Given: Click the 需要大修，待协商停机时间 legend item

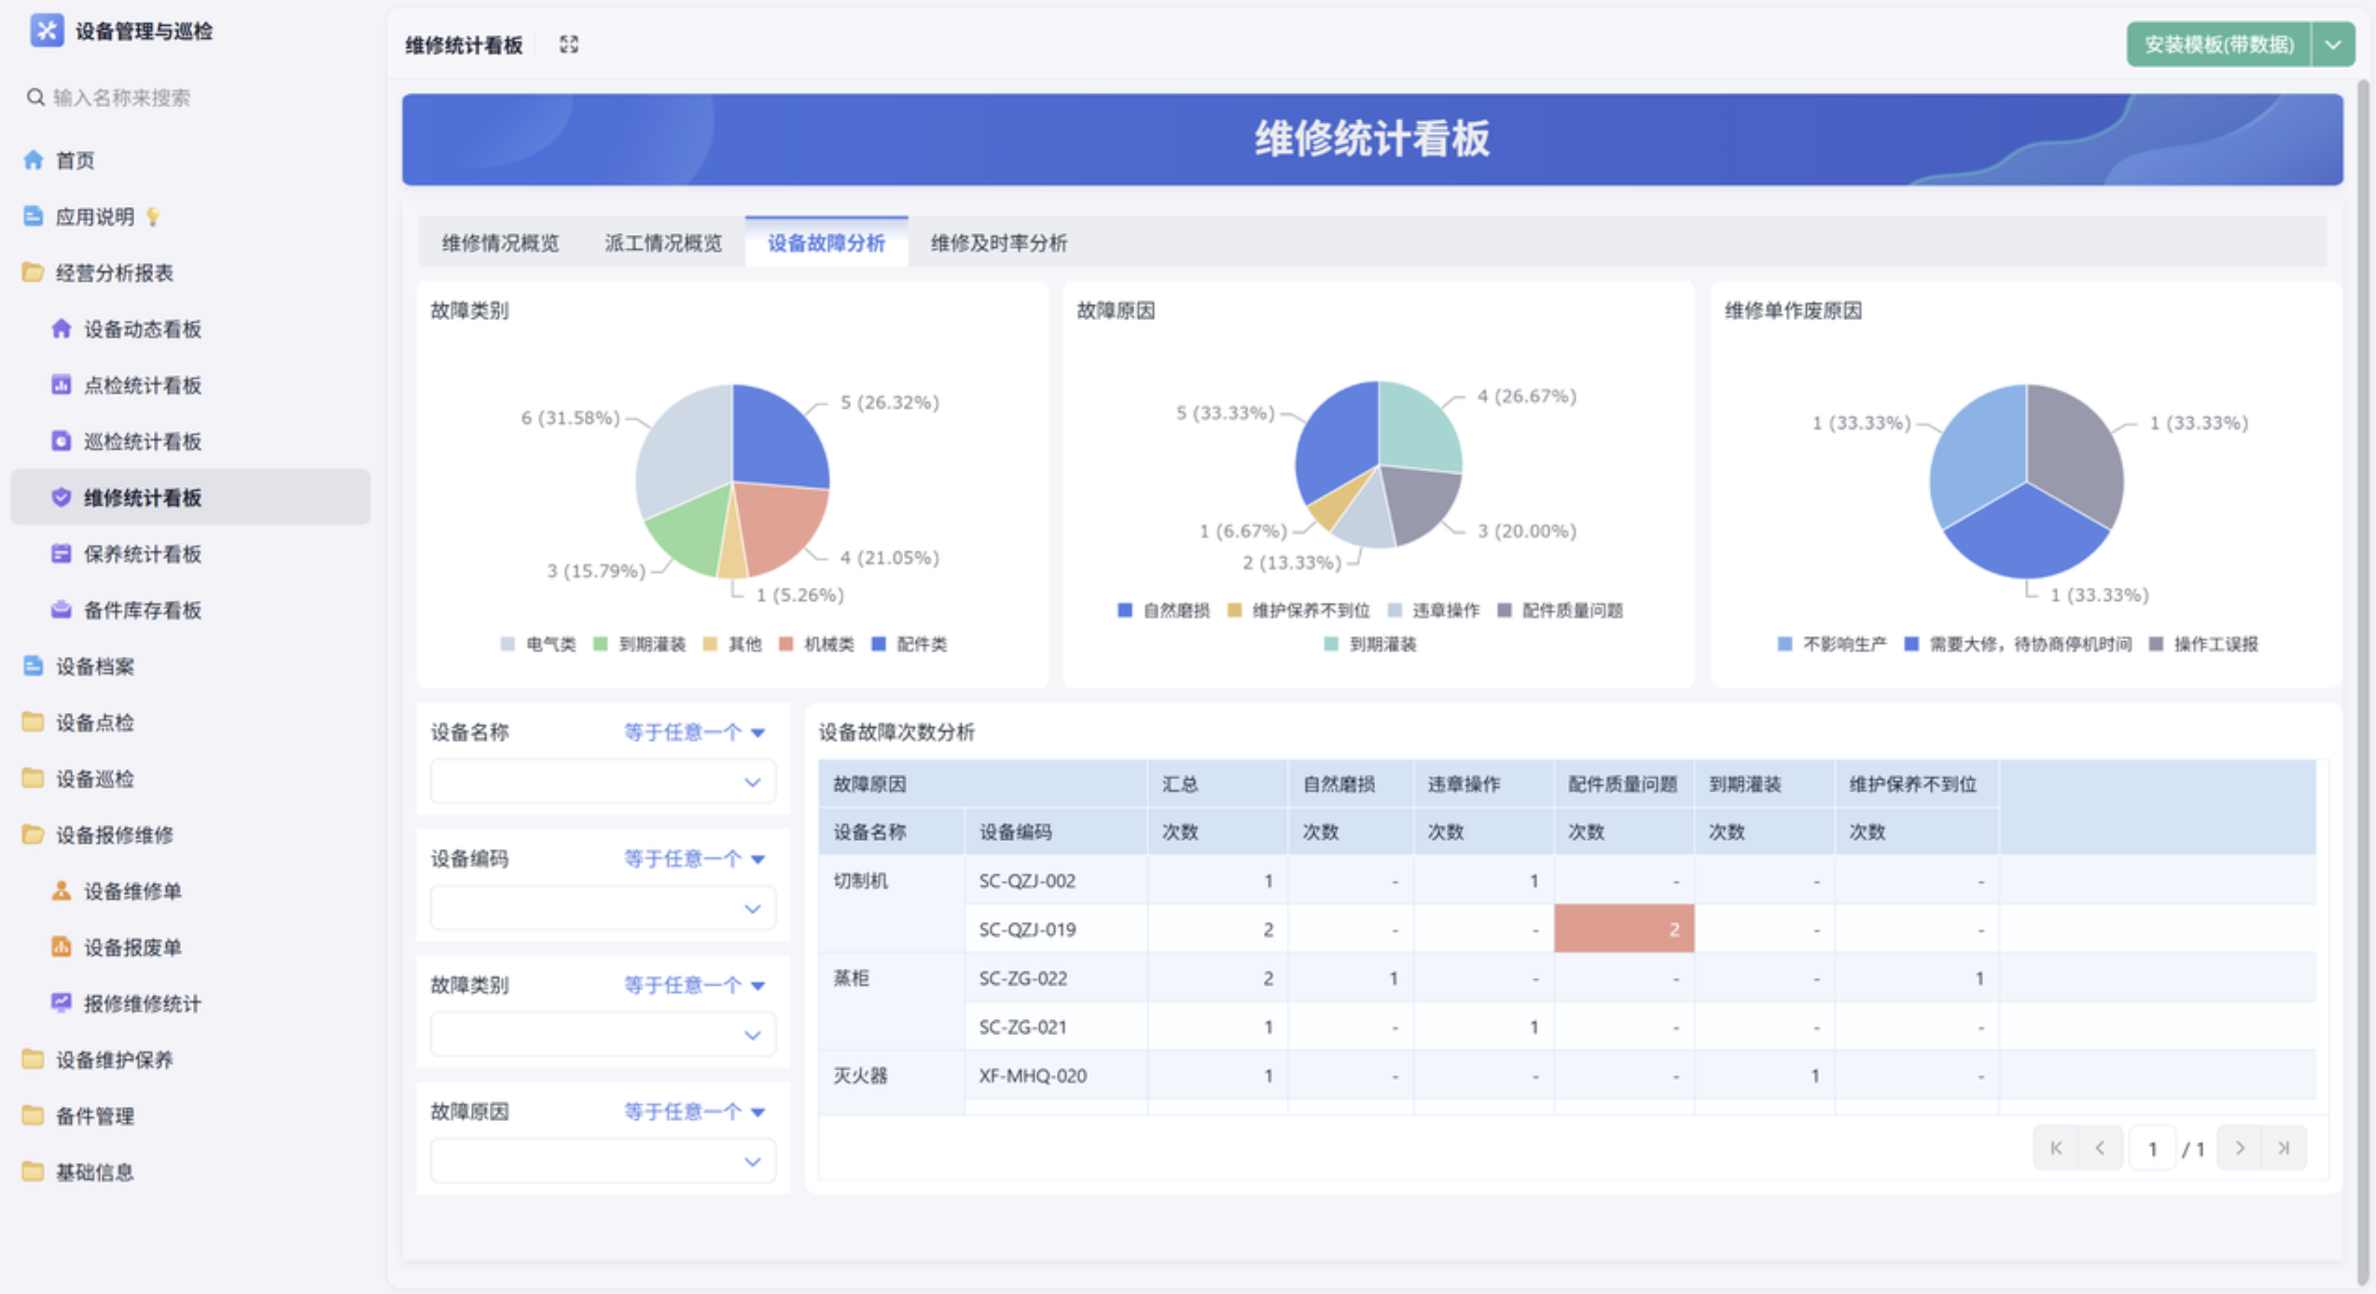Looking at the screenshot, I should click(2017, 644).
